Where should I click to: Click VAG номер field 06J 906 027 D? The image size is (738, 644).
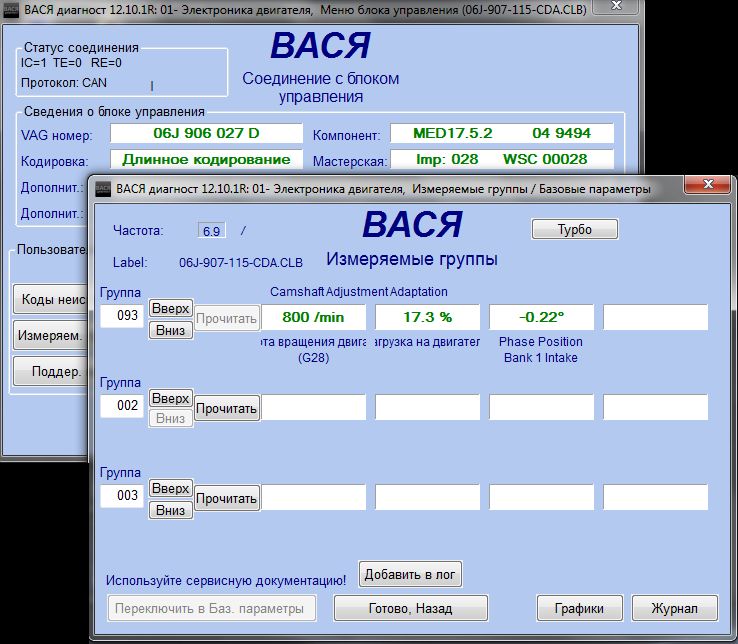tap(206, 133)
